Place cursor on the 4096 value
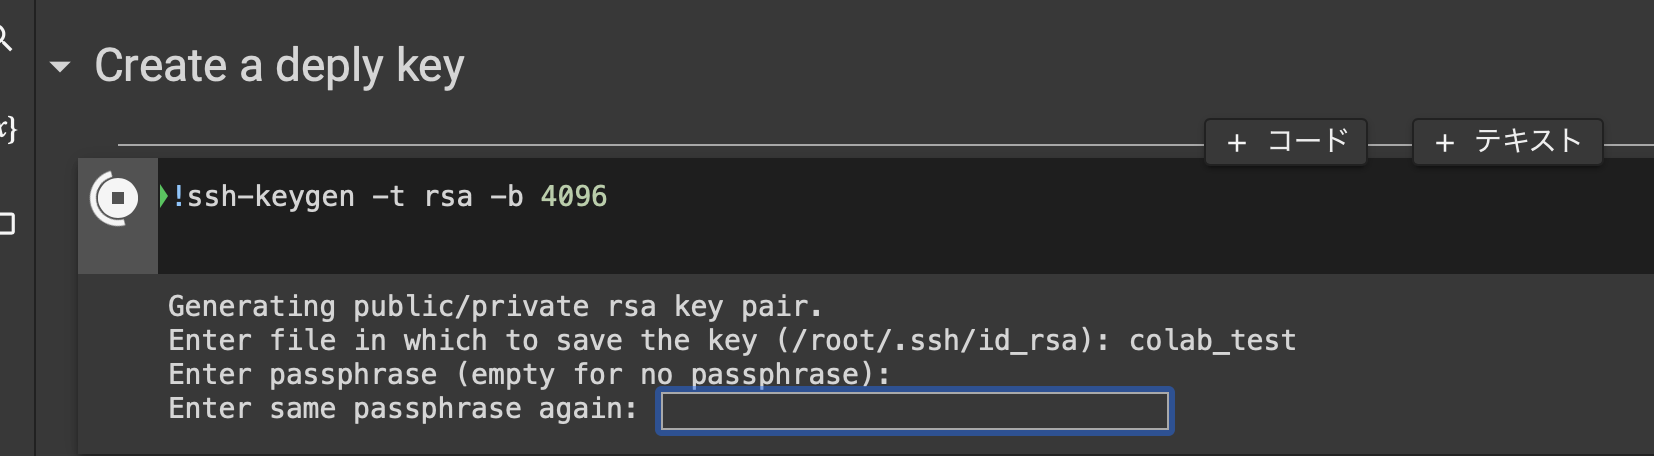The height and width of the screenshot is (456, 1654). coord(574,196)
